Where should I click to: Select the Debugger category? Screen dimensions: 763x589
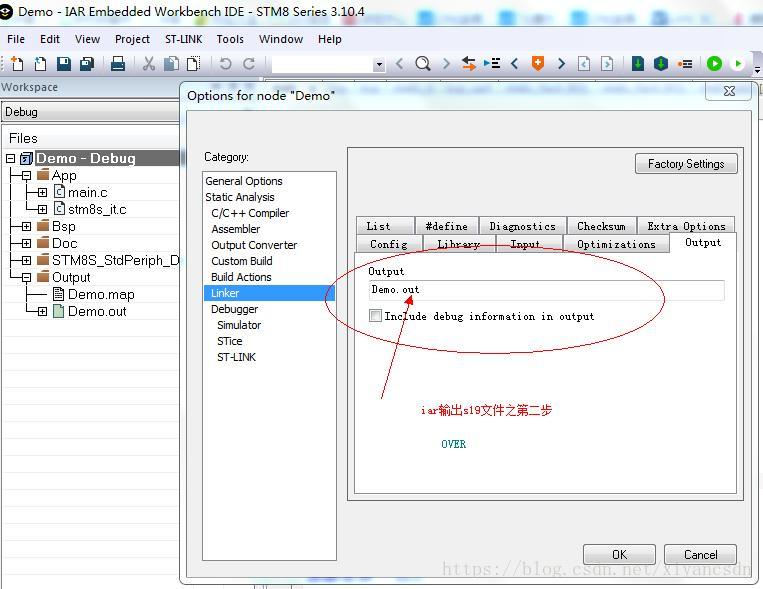[235, 309]
